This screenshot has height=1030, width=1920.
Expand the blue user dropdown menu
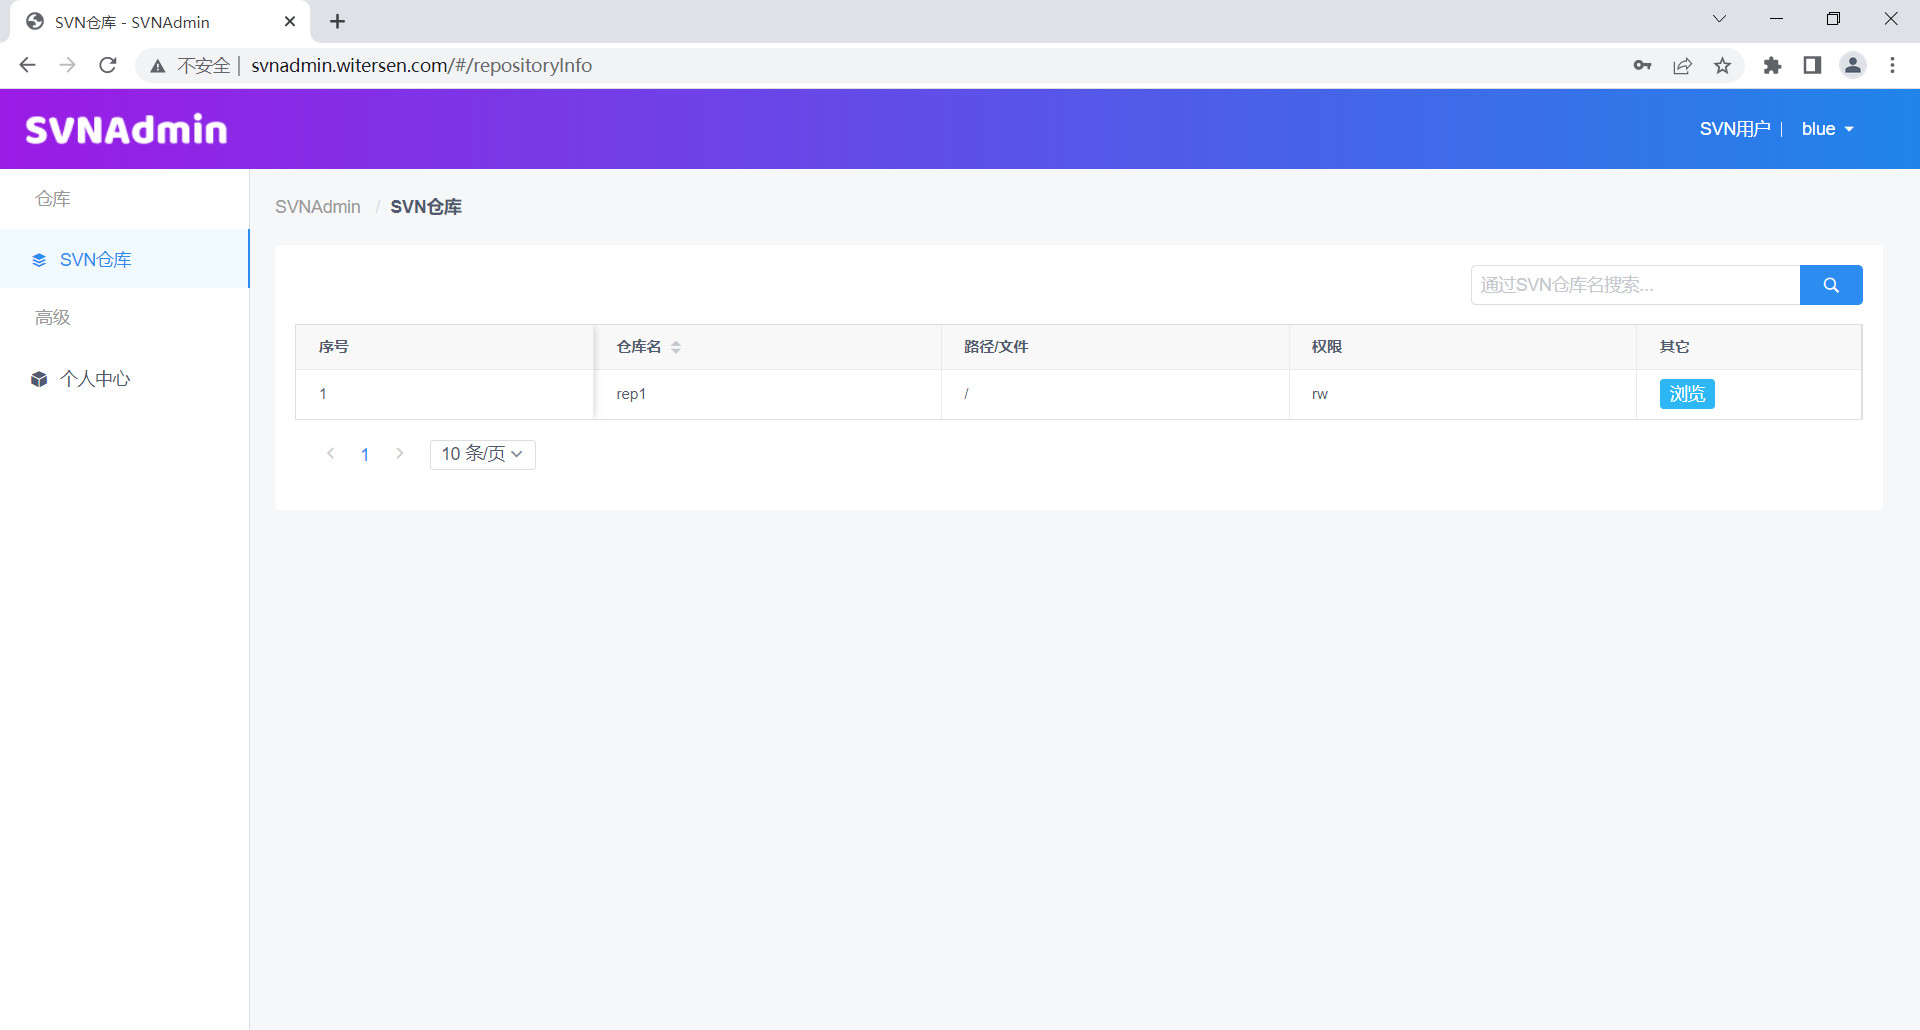click(x=1827, y=129)
